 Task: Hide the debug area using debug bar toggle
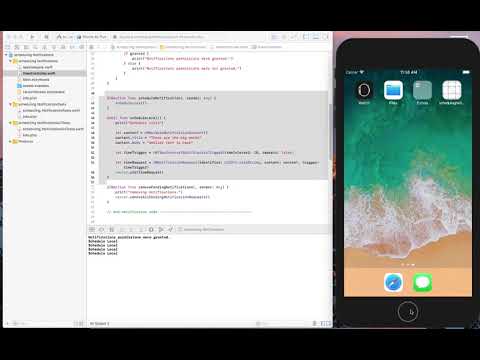tap(92, 229)
